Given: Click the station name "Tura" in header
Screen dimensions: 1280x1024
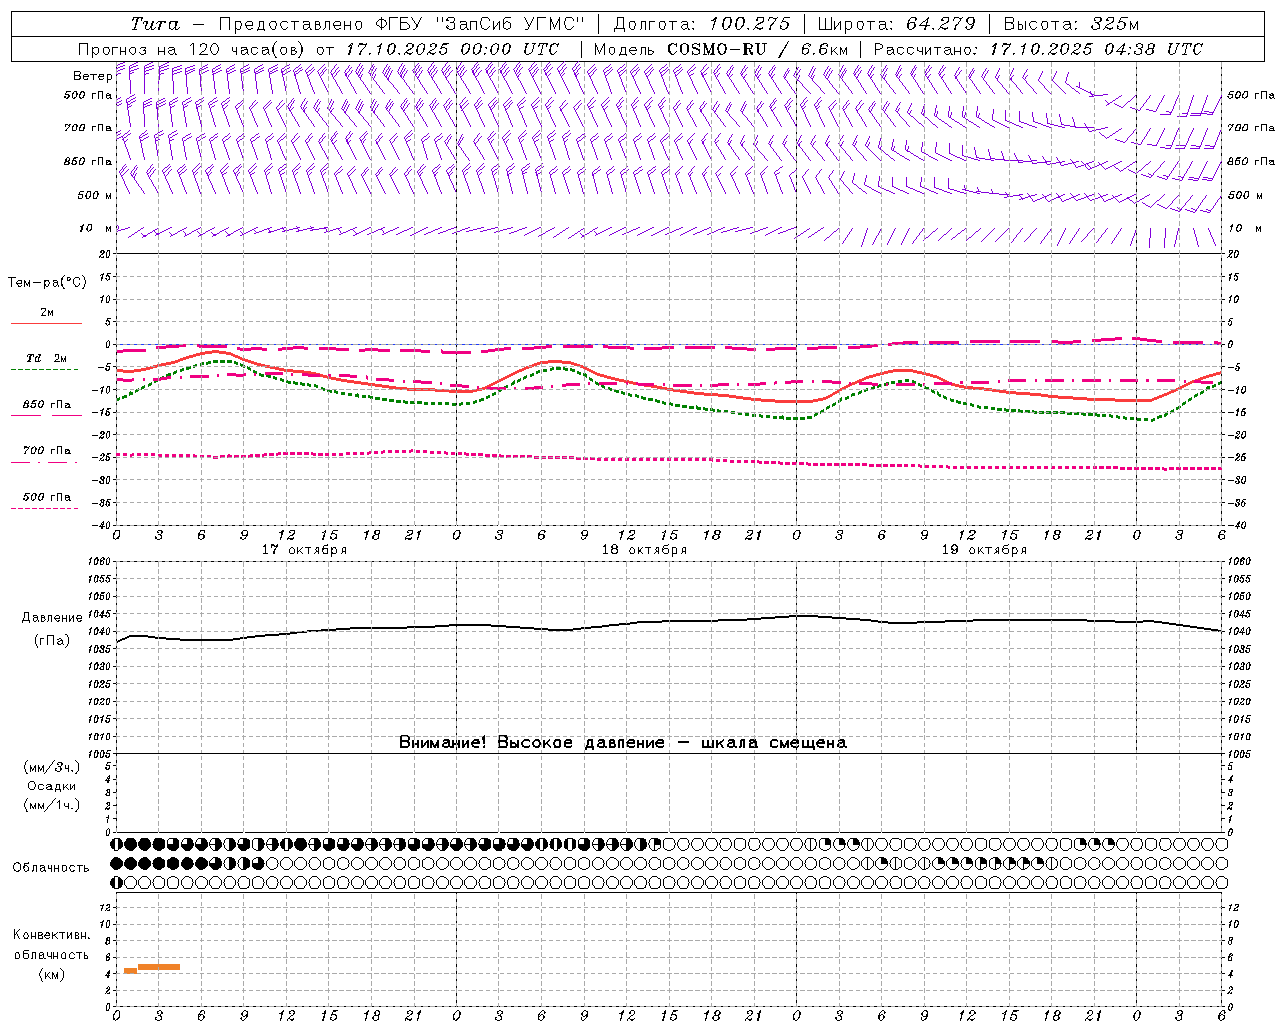Looking at the screenshot, I should 155,24.
